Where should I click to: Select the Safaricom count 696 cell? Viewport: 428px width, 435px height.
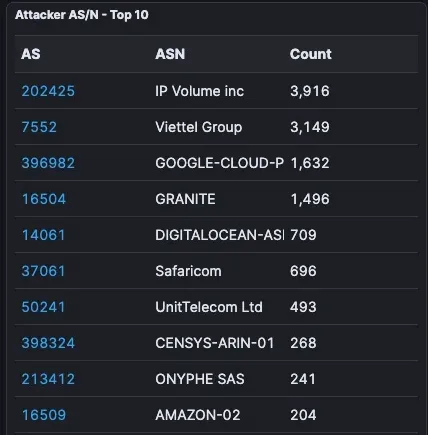[303, 271]
